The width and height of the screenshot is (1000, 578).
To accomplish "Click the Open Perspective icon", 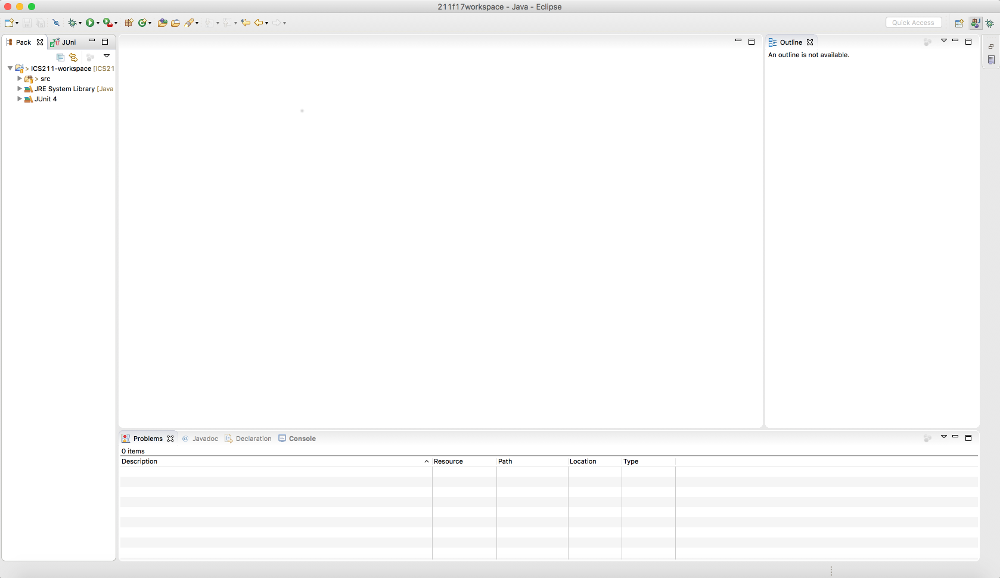I will click(x=959, y=22).
